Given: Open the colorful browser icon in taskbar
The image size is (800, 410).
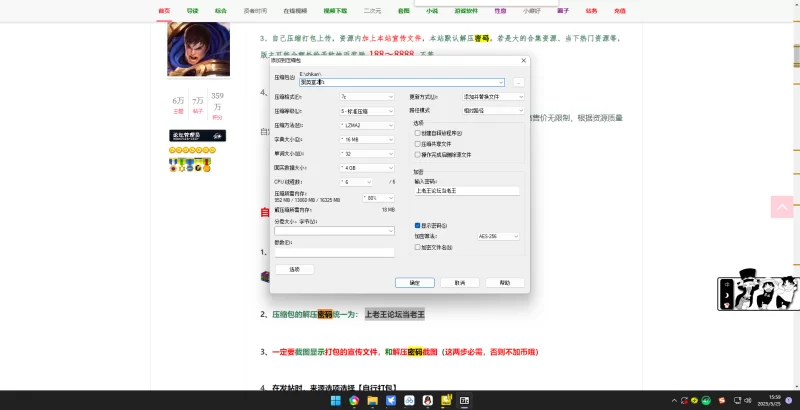Looking at the screenshot, I should pyautogui.click(x=354, y=401).
